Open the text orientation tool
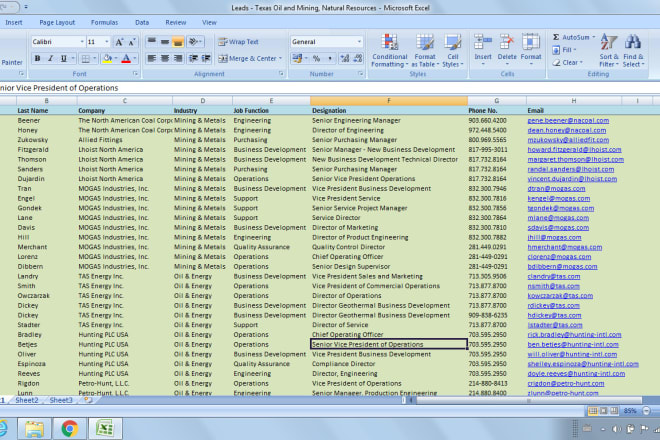This screenshot has width=660, height=440. point(195,42)
